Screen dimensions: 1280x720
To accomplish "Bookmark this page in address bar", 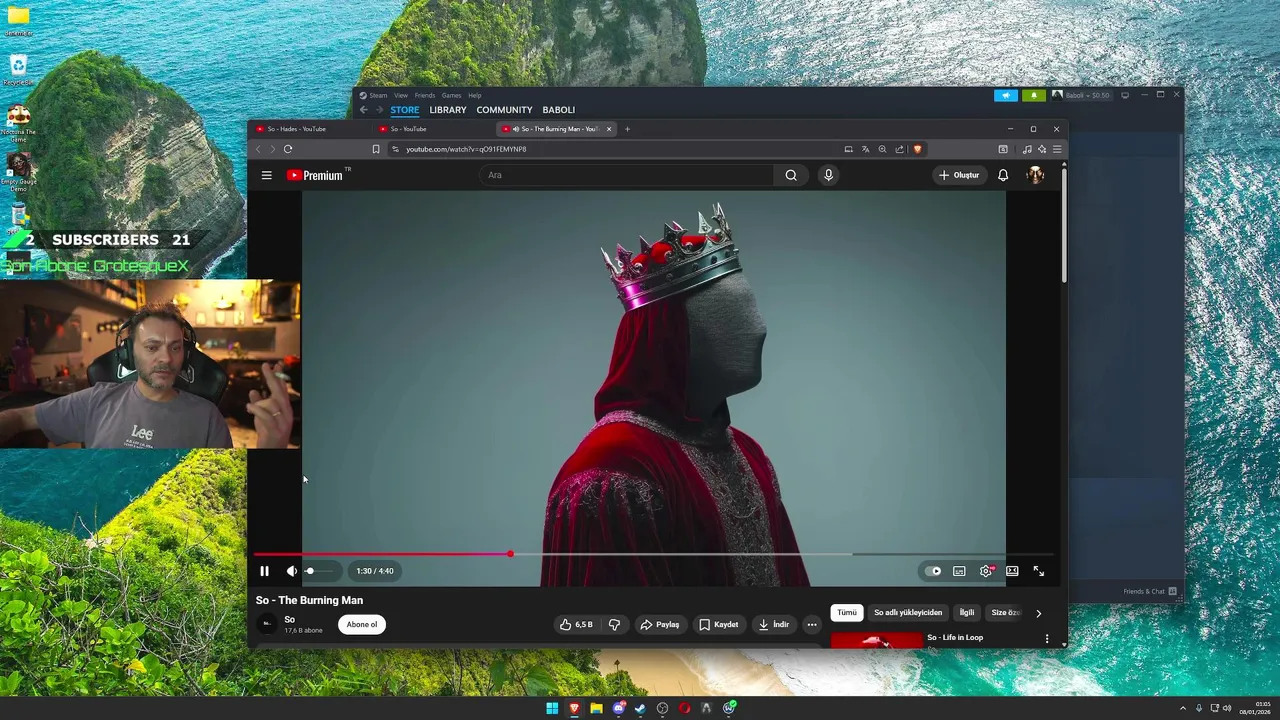I will point(376,149).
